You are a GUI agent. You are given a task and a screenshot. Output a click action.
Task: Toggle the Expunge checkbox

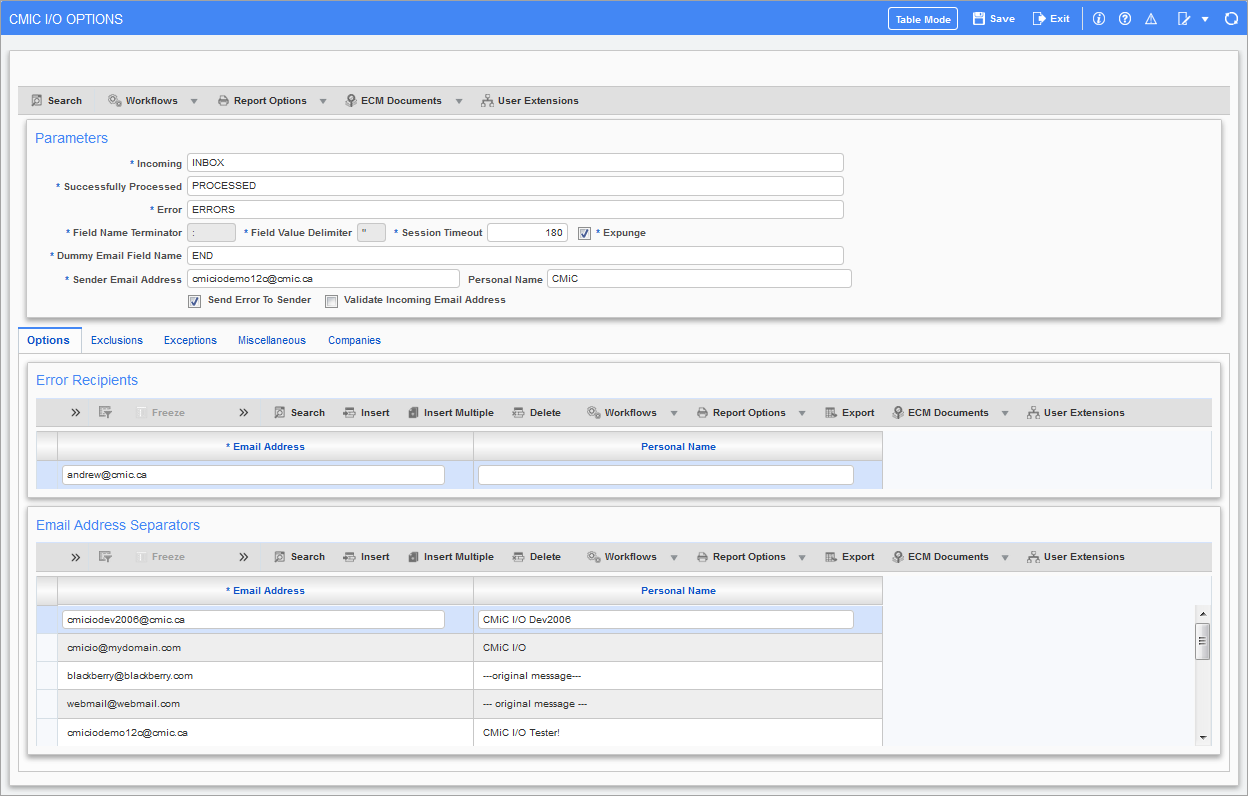coord(585,233)
